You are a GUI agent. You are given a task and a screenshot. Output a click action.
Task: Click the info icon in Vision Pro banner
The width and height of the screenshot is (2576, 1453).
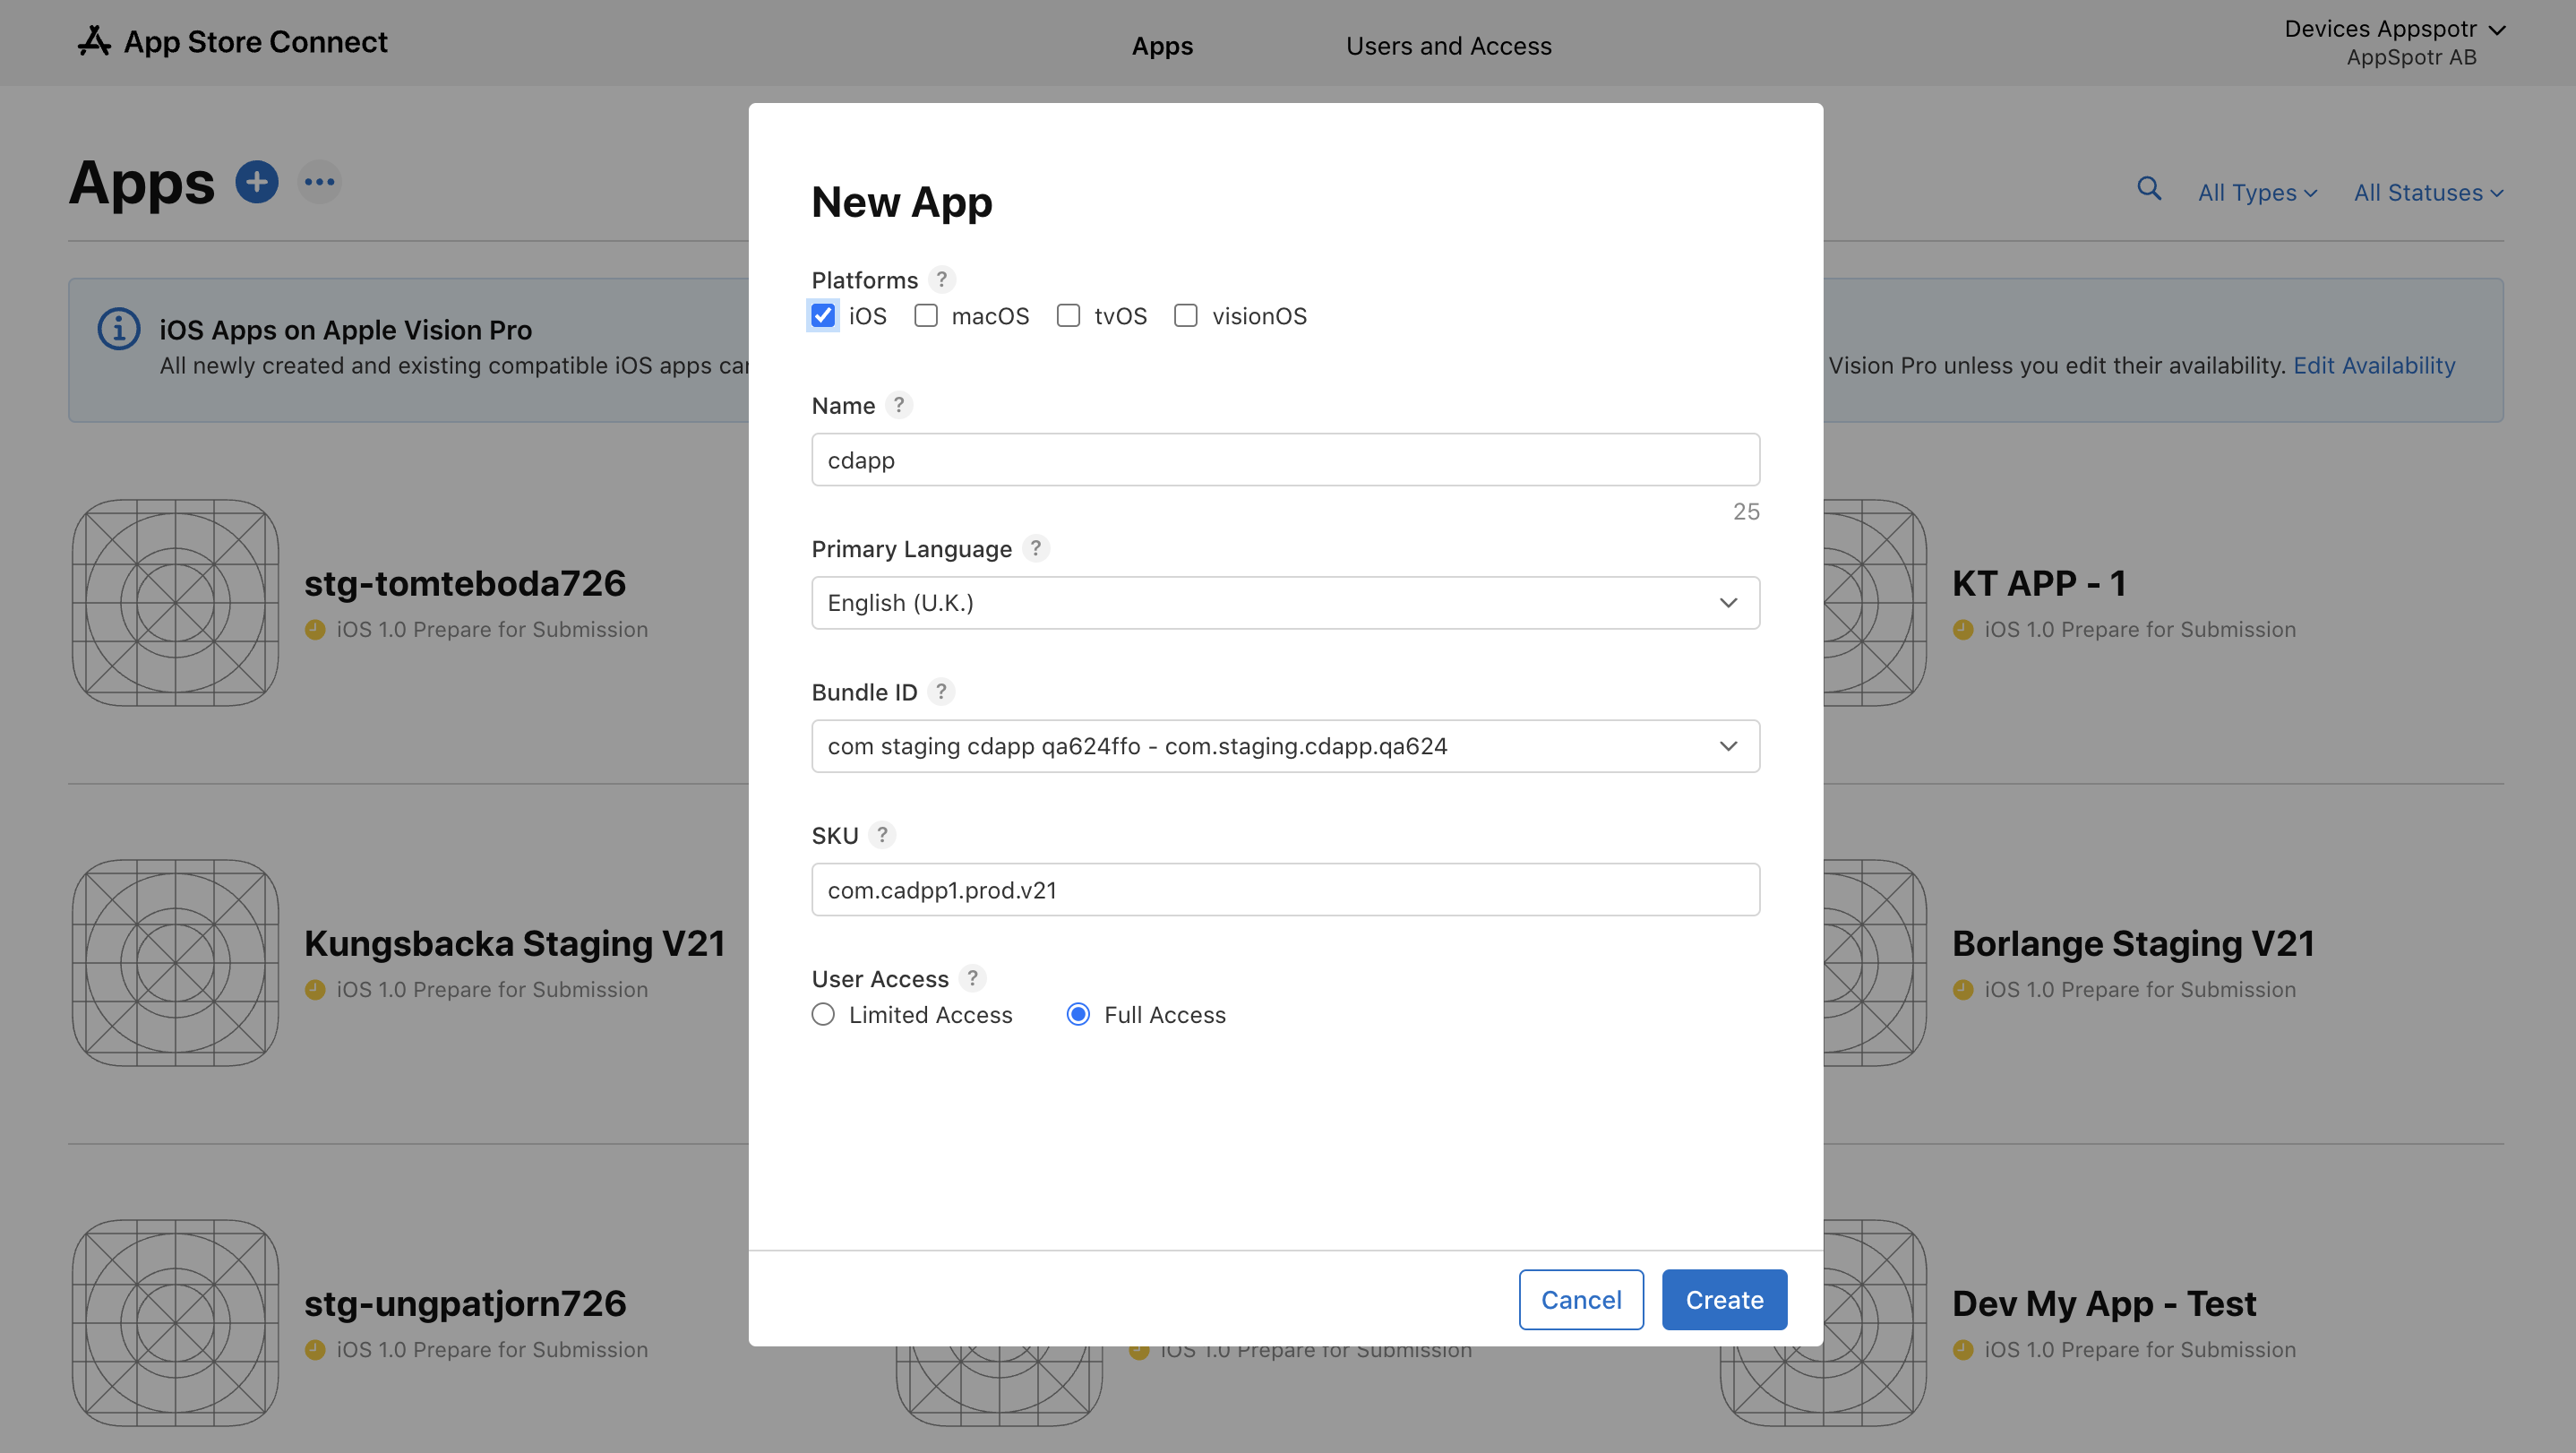(x=119, y=328)
